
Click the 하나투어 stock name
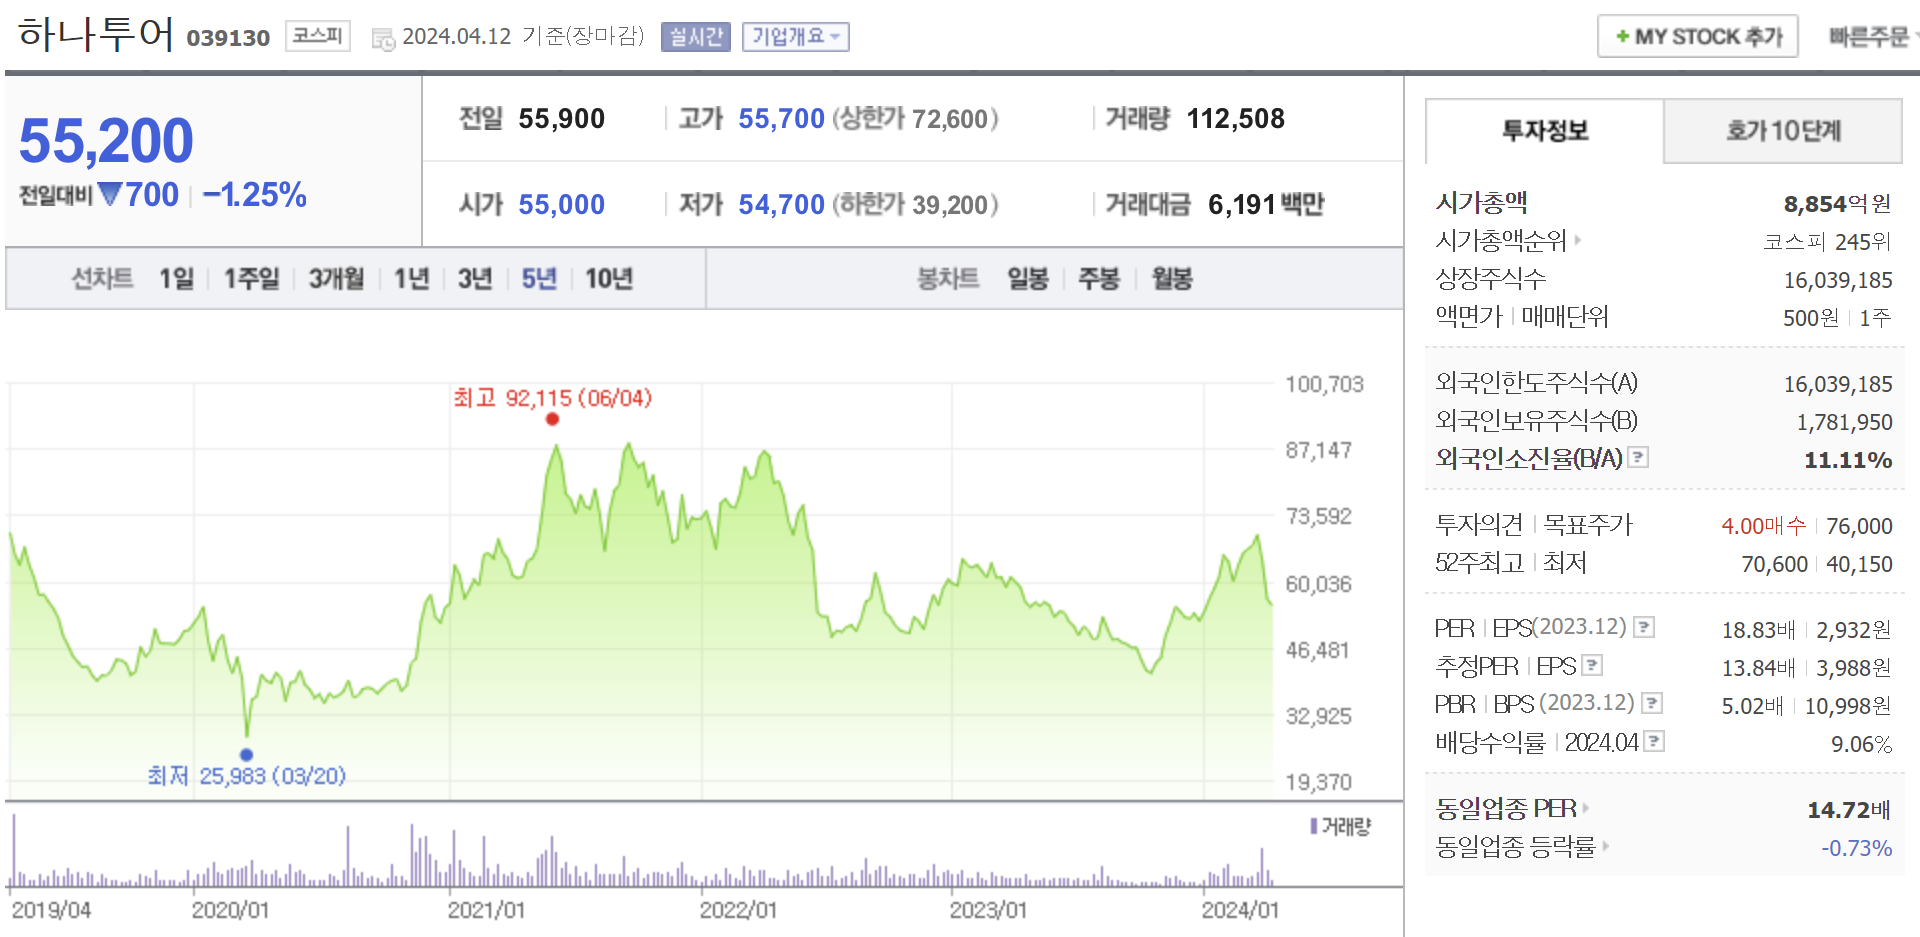[96, 34]
